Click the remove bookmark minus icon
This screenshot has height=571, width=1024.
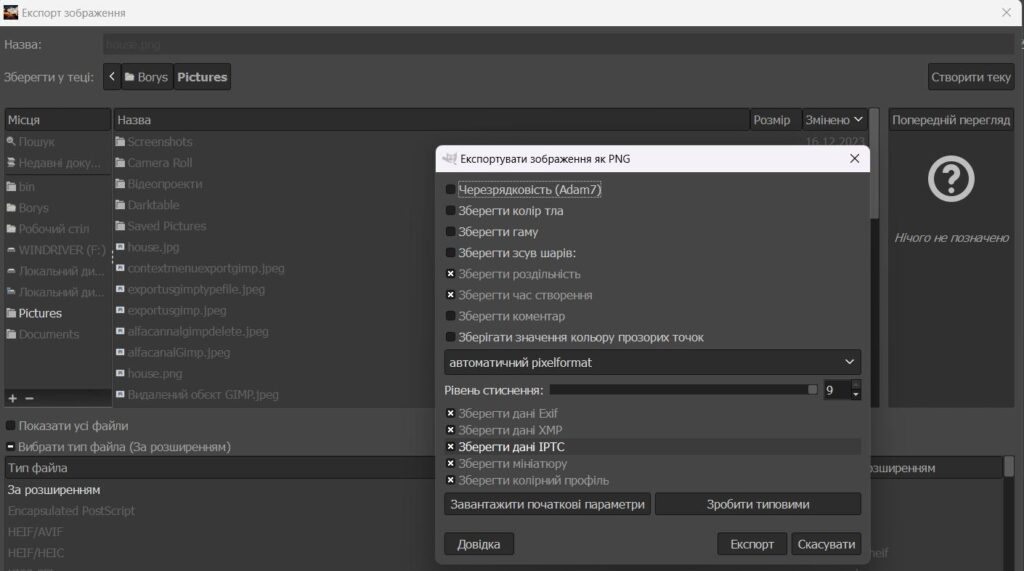click(29, 398)
